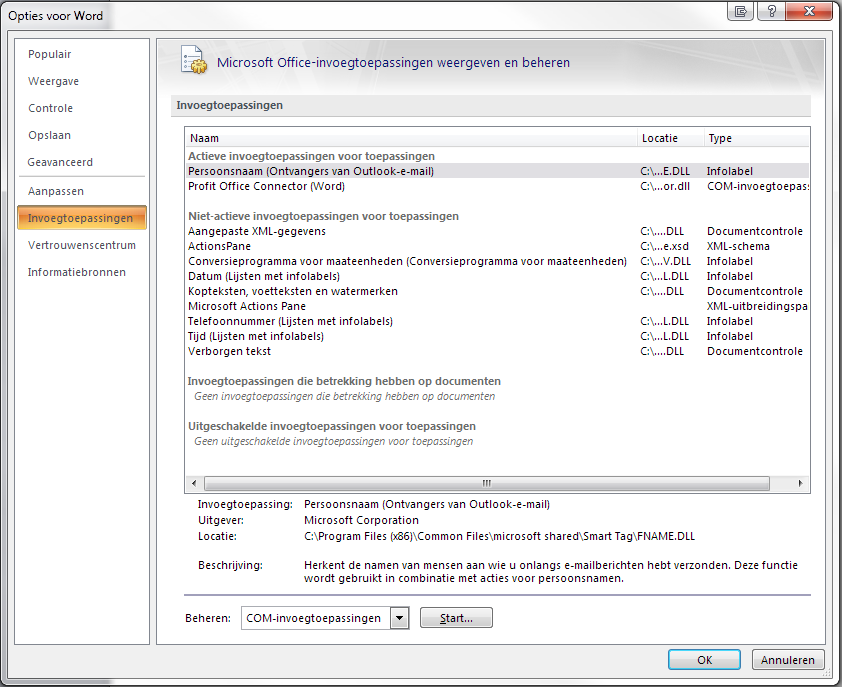Select the Verborgen tekst add-in row
The image size is (842, 687).
(x=230, y=351)
